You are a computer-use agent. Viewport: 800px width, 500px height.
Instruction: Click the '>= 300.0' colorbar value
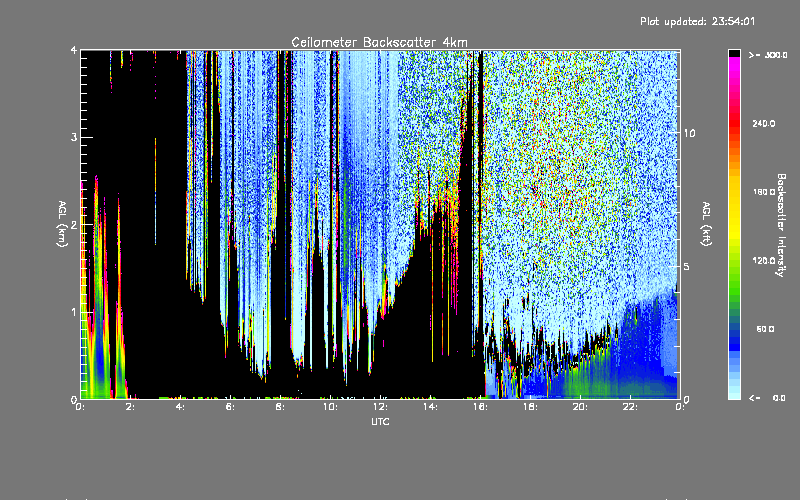(x=768, y=55)
